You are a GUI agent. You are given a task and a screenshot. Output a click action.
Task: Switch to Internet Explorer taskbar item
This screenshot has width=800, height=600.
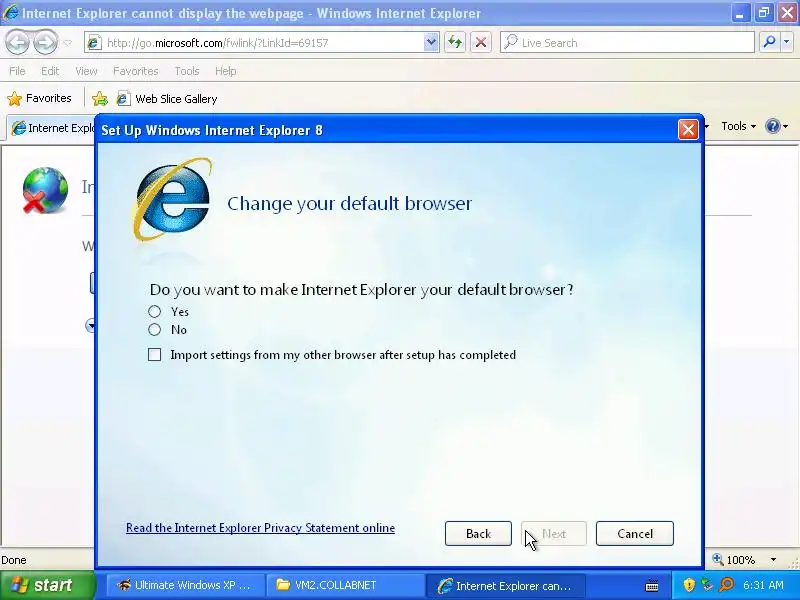tap(505, 585)
